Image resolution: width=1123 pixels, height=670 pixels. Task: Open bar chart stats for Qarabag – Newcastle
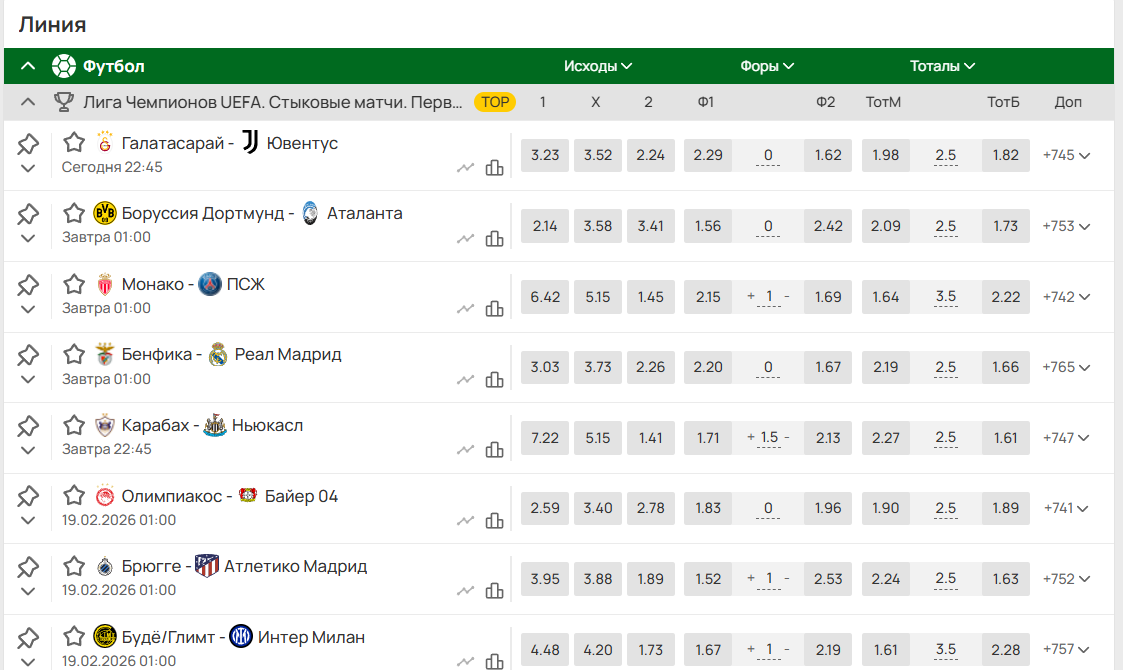[494, 449]
